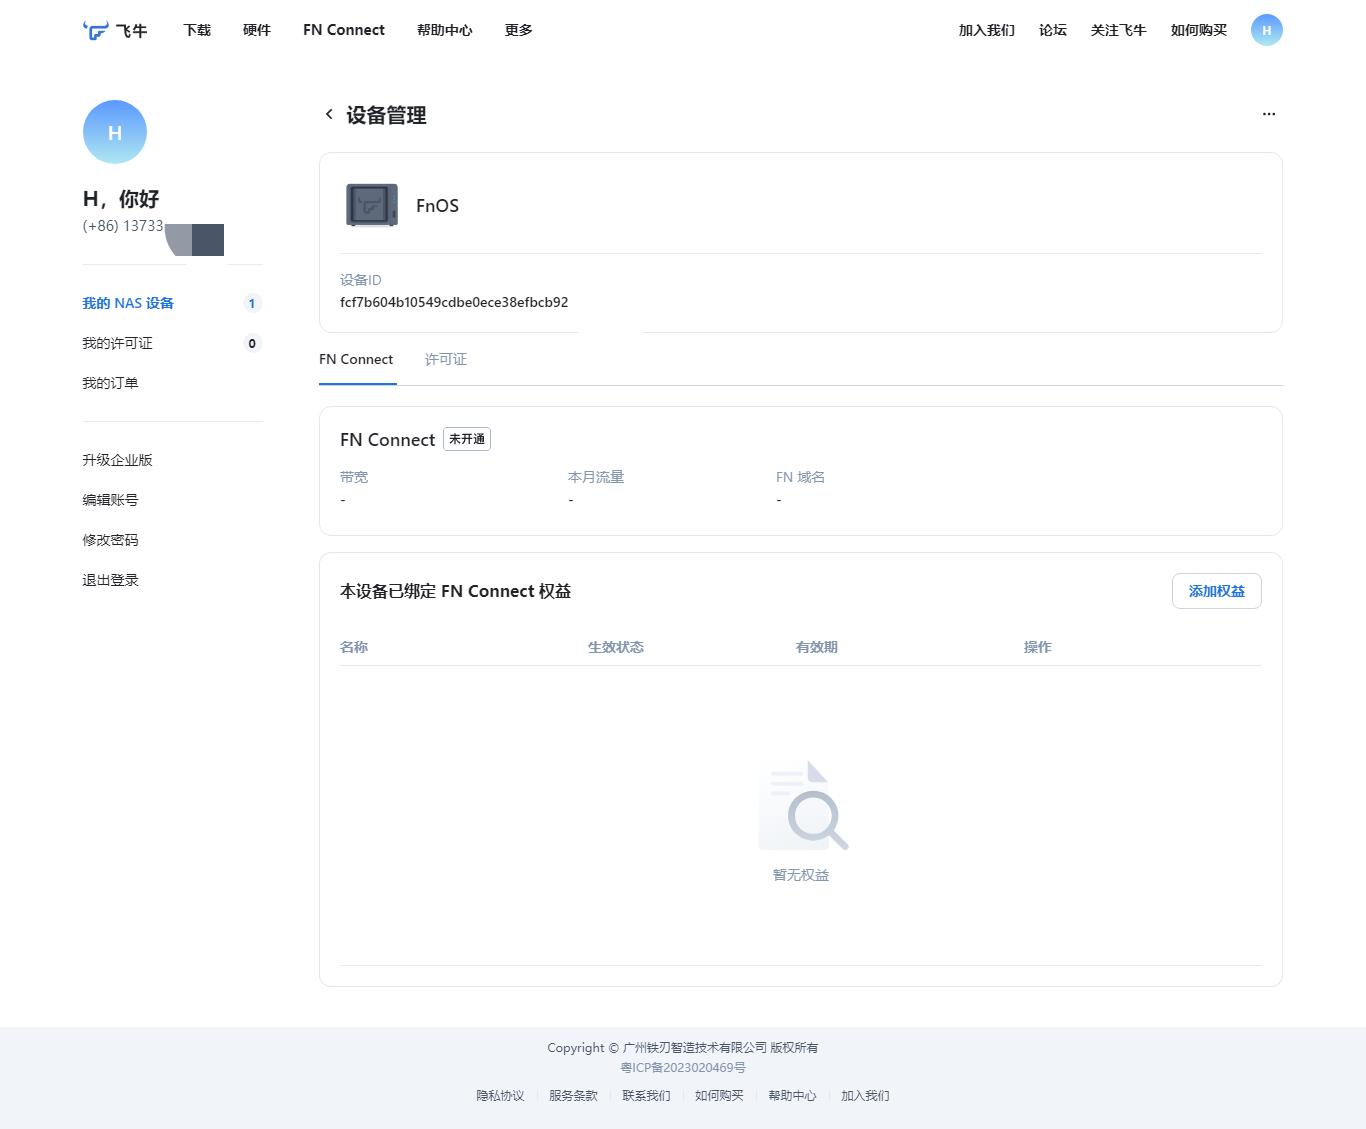Click 加入我们 in the top navigation
This screenshot has height=1129, width=1366.
[x=987, y=30]
